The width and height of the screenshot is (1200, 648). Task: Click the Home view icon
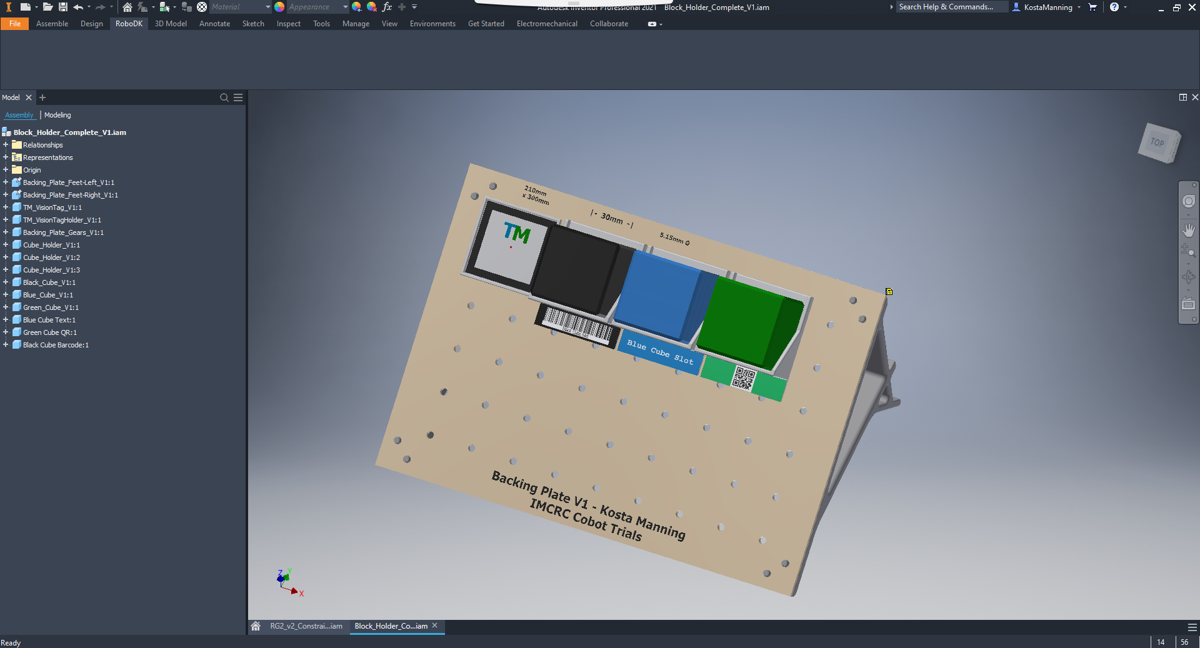(127, 7)
